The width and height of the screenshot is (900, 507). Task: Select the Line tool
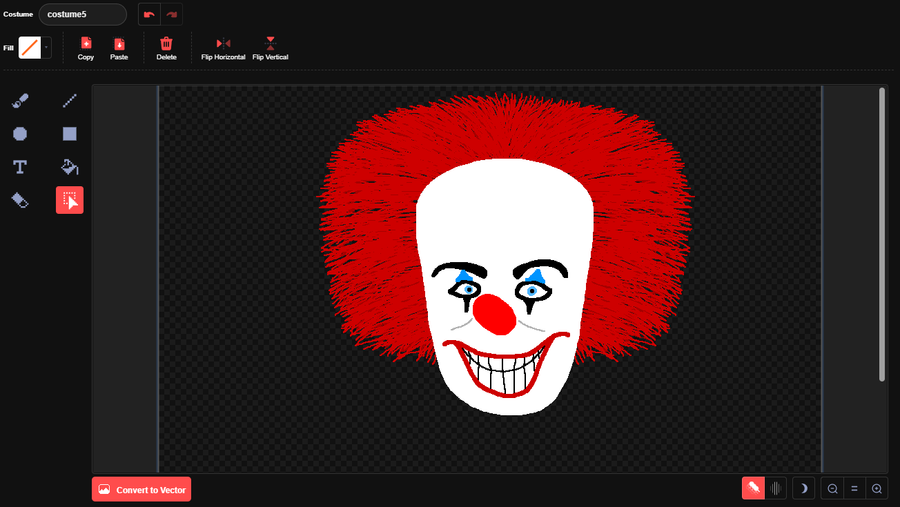(69, 100)
